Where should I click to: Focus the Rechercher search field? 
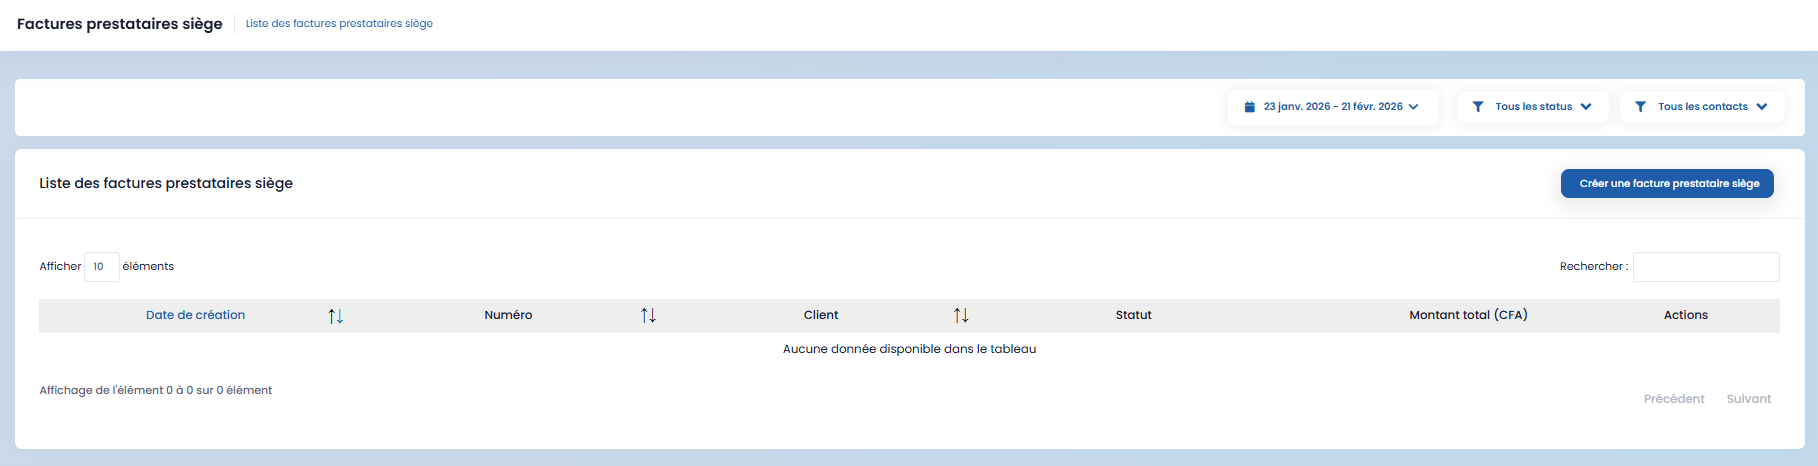point(1705,267)
